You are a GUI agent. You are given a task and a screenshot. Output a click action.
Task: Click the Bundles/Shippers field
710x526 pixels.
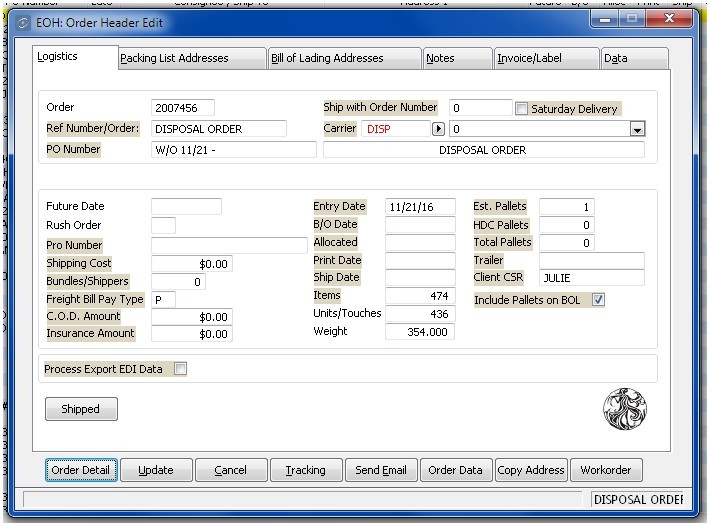tap(178, 282)
